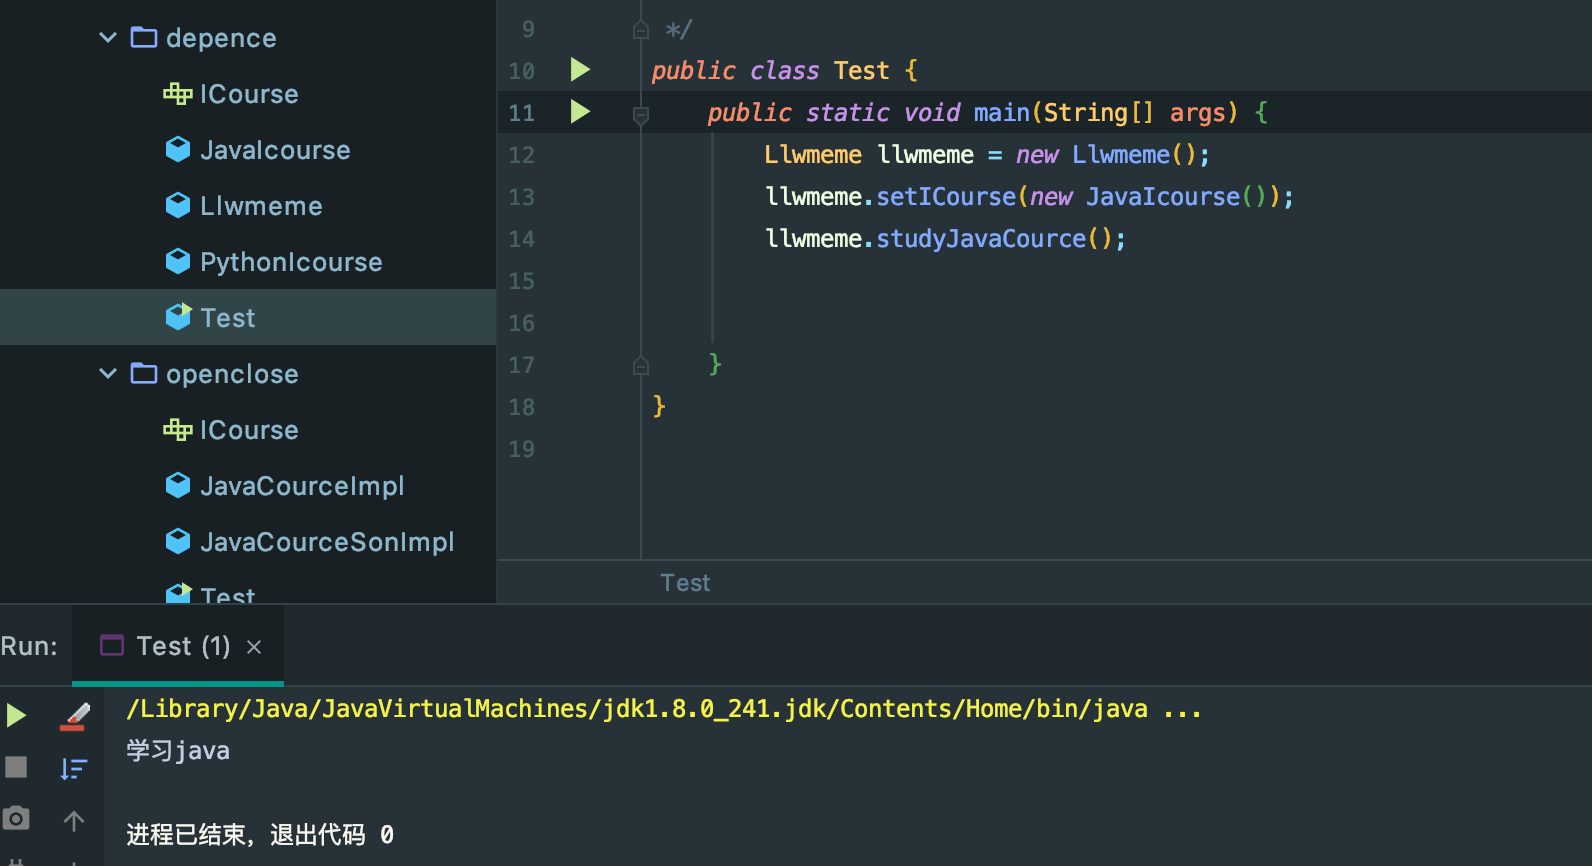Image resolution: width=1592 pixels, height=866 pixels.
Task: Click the class icon beside JavaIcourse
Action: click(x=178, y=150)
